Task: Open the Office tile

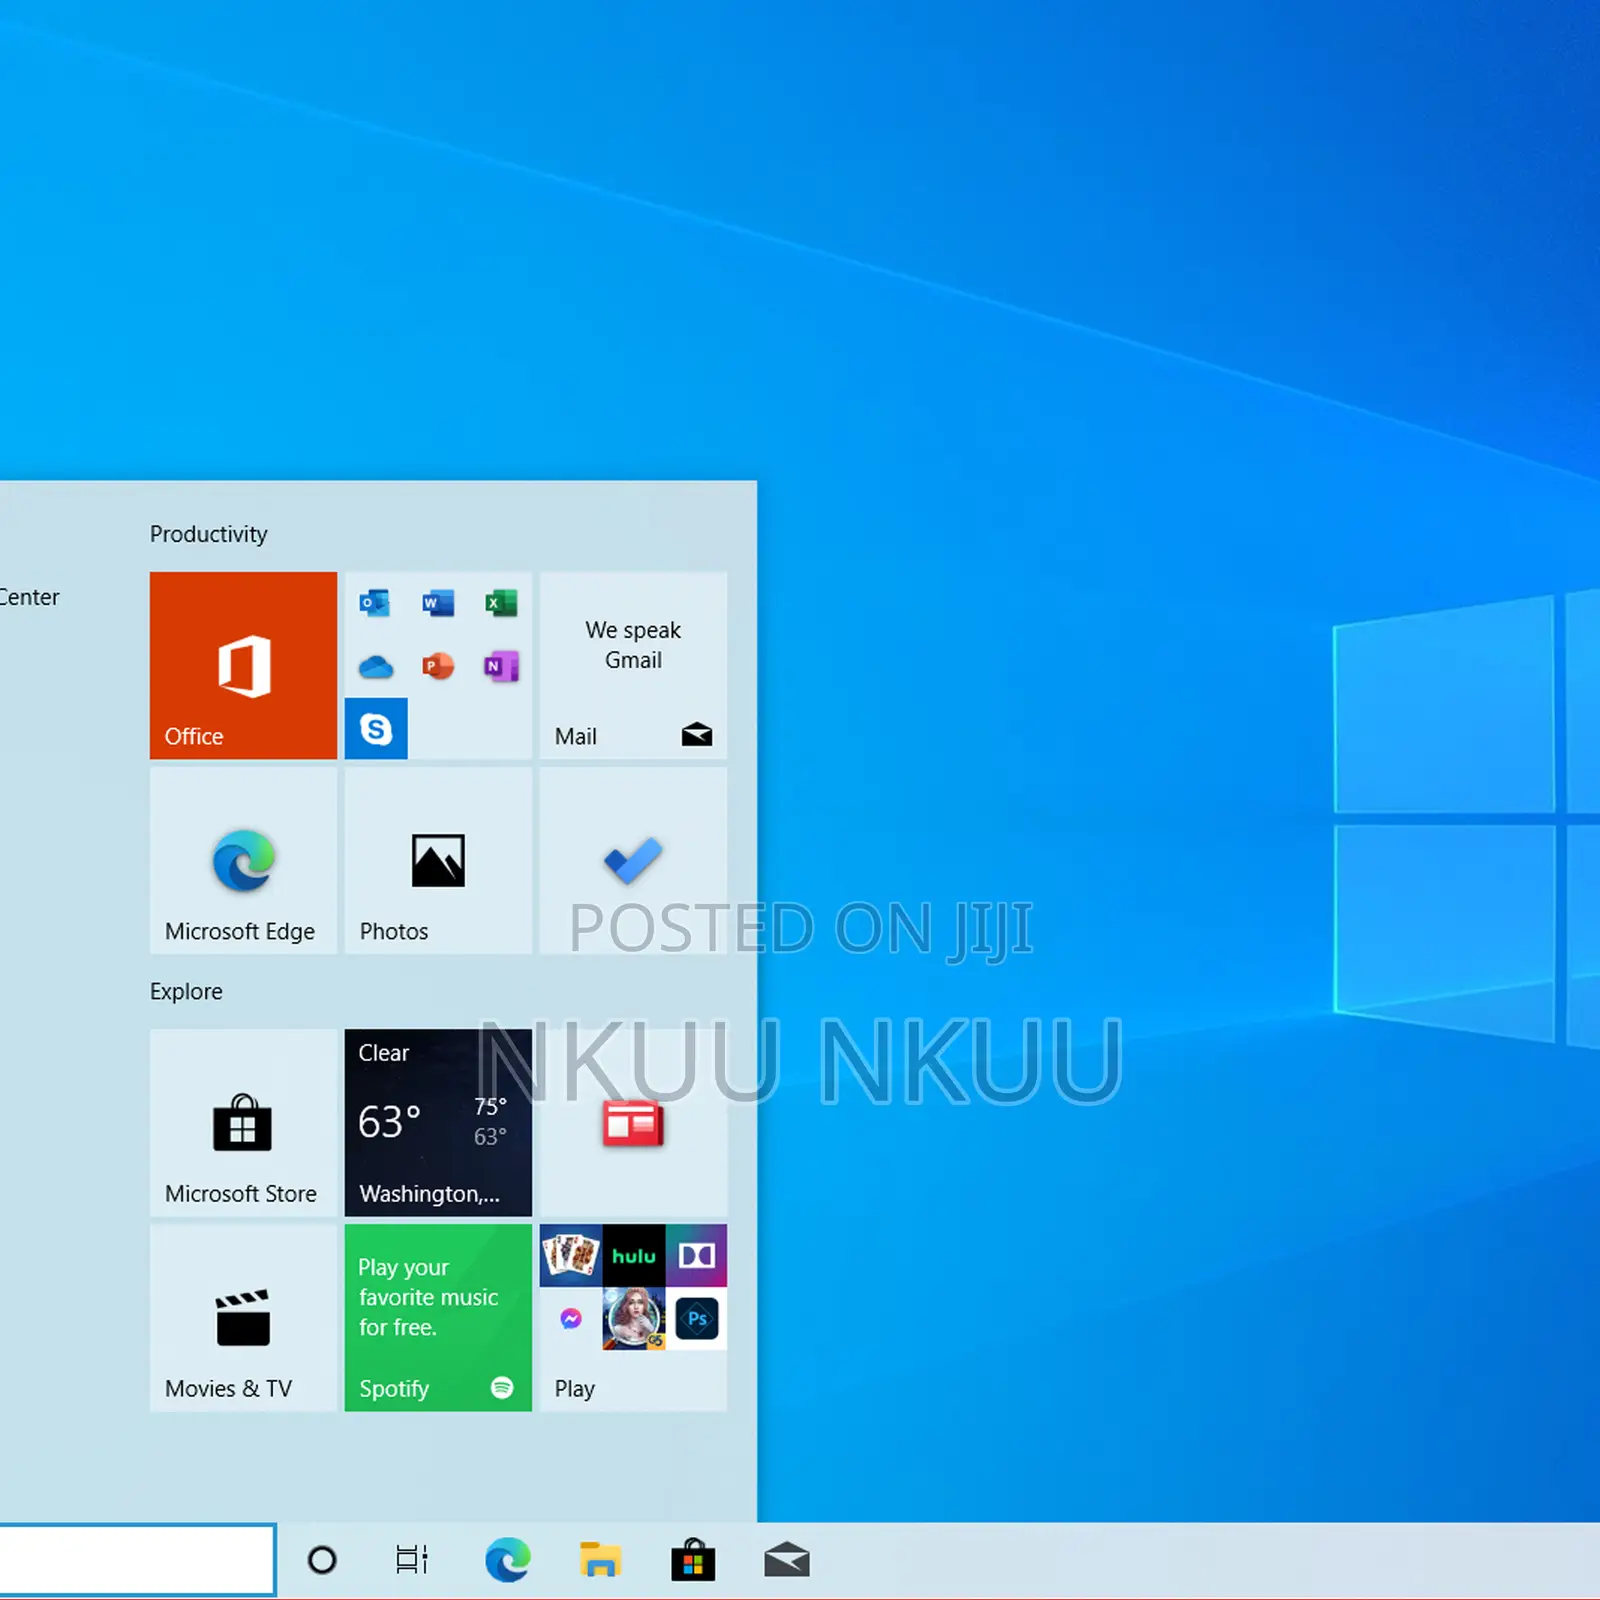Action: [243, 665]
